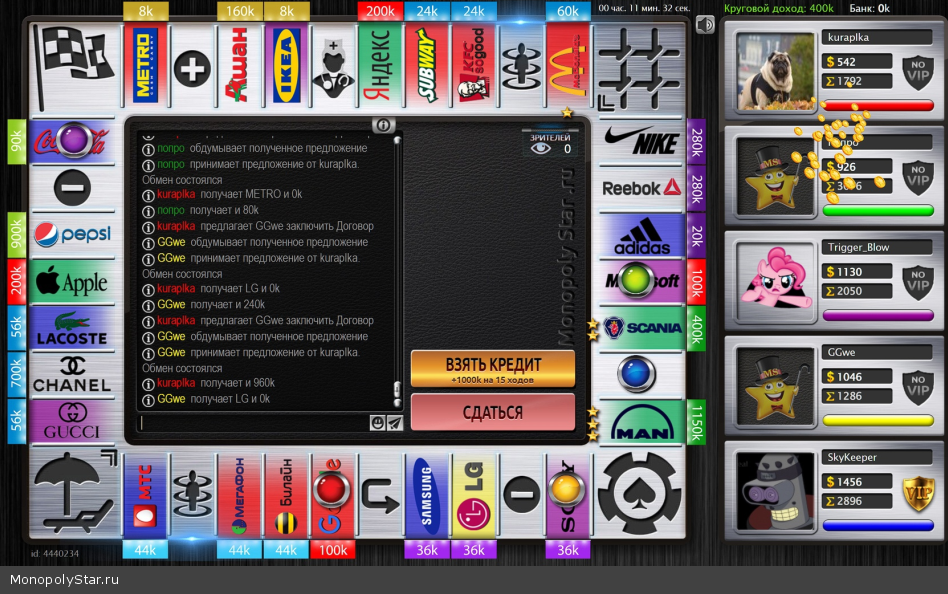Click the zрителей eye viewer counter

pos(550,145)
